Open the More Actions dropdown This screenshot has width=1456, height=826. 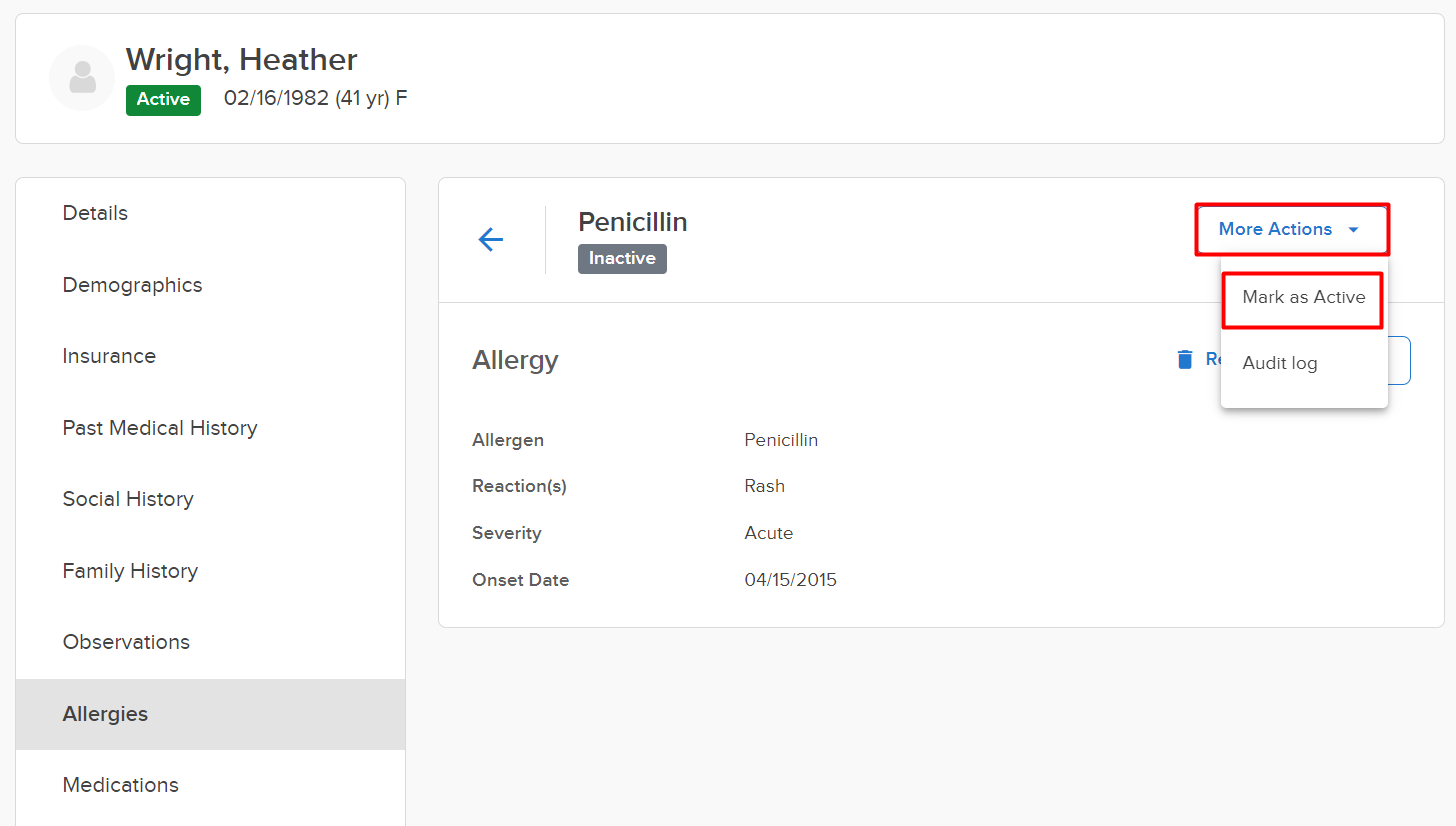[x=1290, y=230]
